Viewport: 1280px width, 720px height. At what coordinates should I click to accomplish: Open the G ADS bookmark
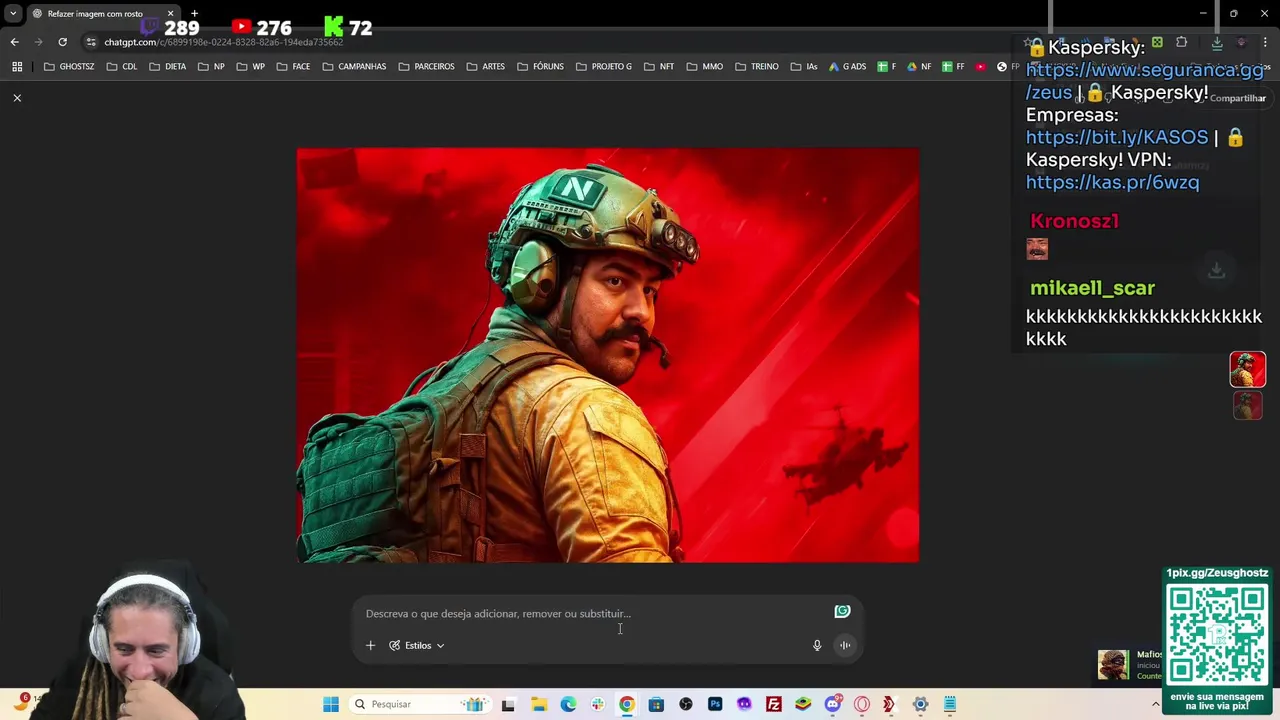pyautogui.click(x=847, y=67)
